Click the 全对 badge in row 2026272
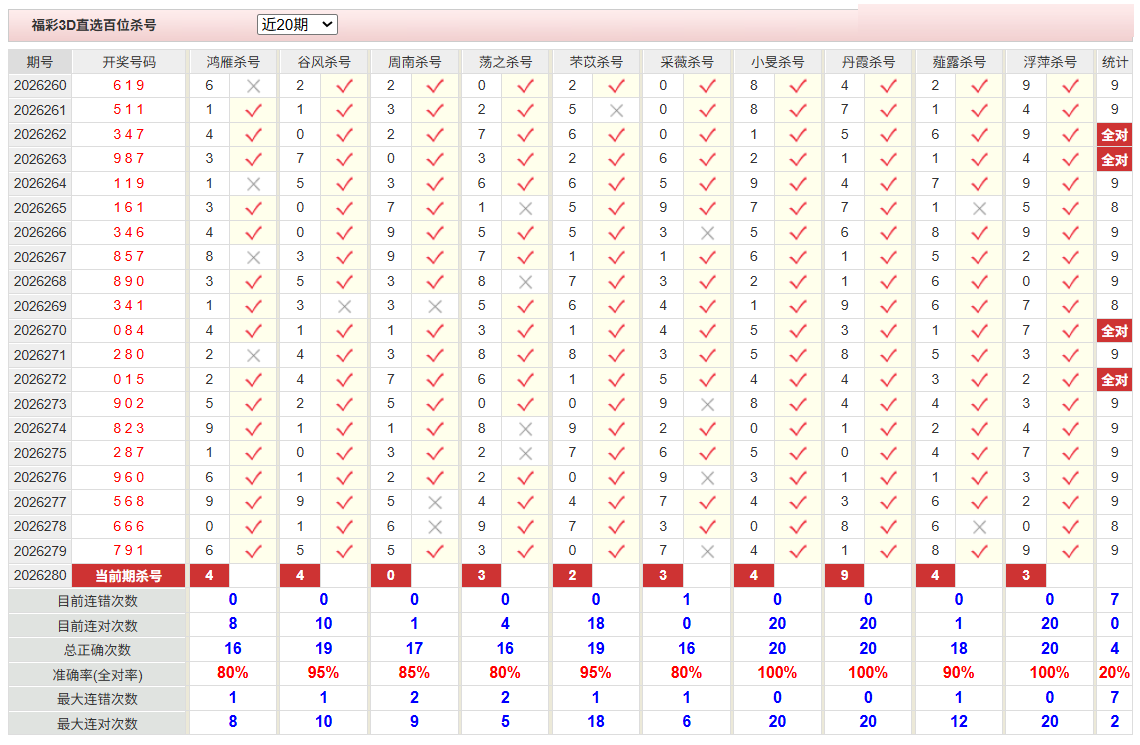This screenshot has height=745, width=1140. click(x=1115, y=380)
